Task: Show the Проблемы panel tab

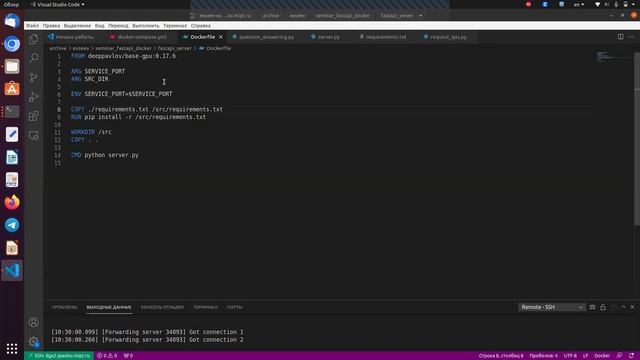Action: point(64,307)
